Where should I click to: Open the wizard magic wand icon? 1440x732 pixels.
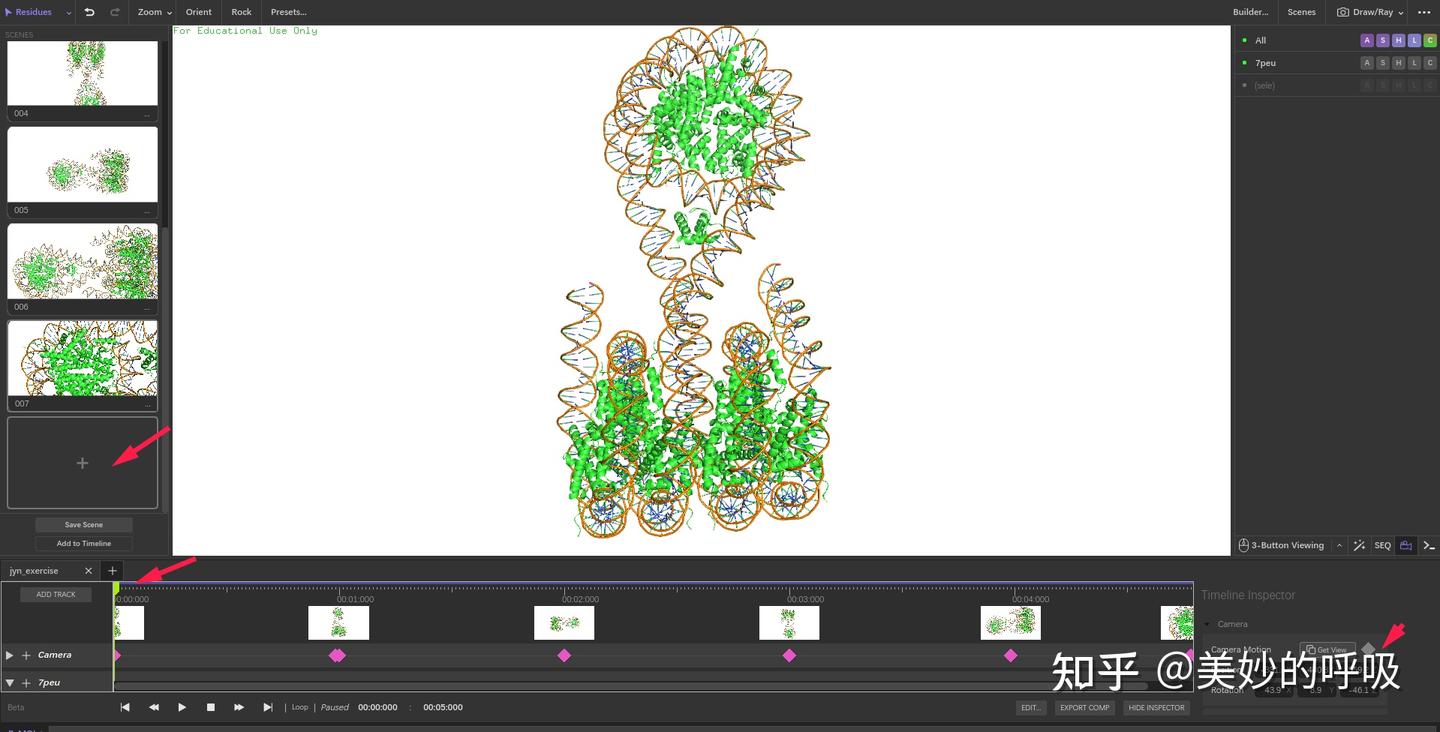coord(1359,545)
